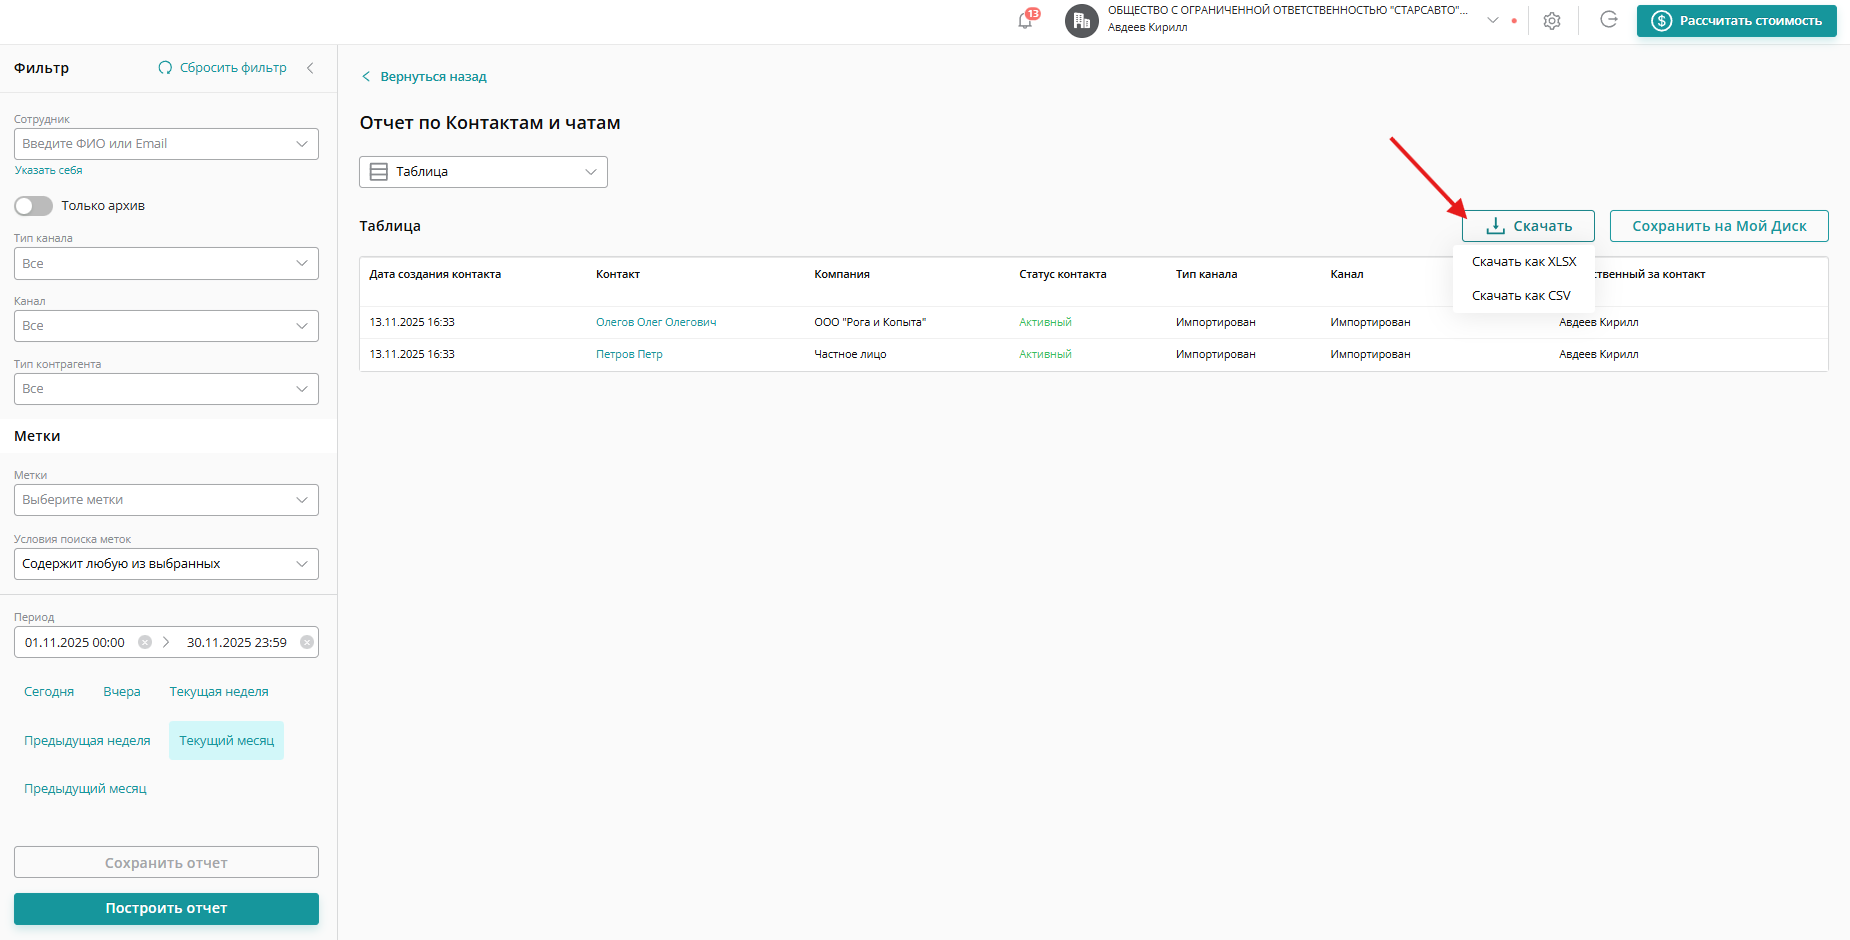This screenshot has height=940, width=1850.
Task: Click the 'Сохранить отчет' button
Action: (166, 862)
